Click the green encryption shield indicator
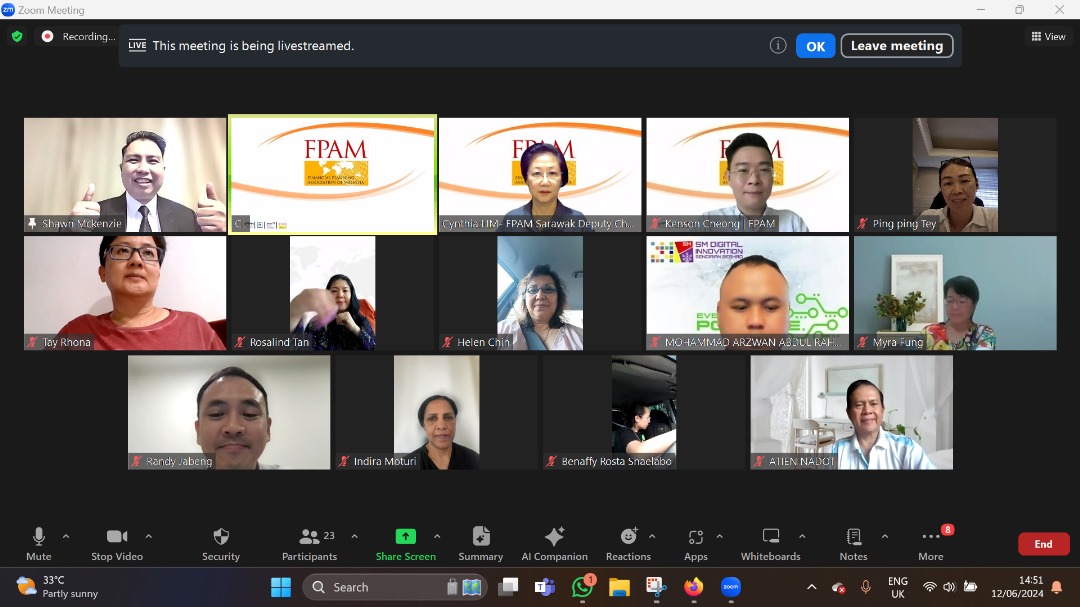This screenshot has height=607, width=1080. (17, 37)
